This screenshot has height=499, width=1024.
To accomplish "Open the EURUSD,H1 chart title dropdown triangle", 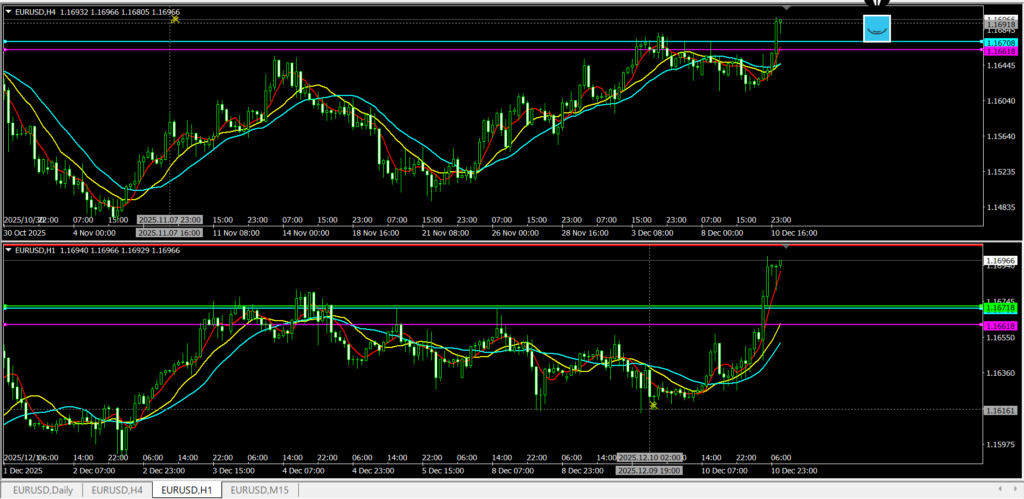I will [x=9, y=250].
